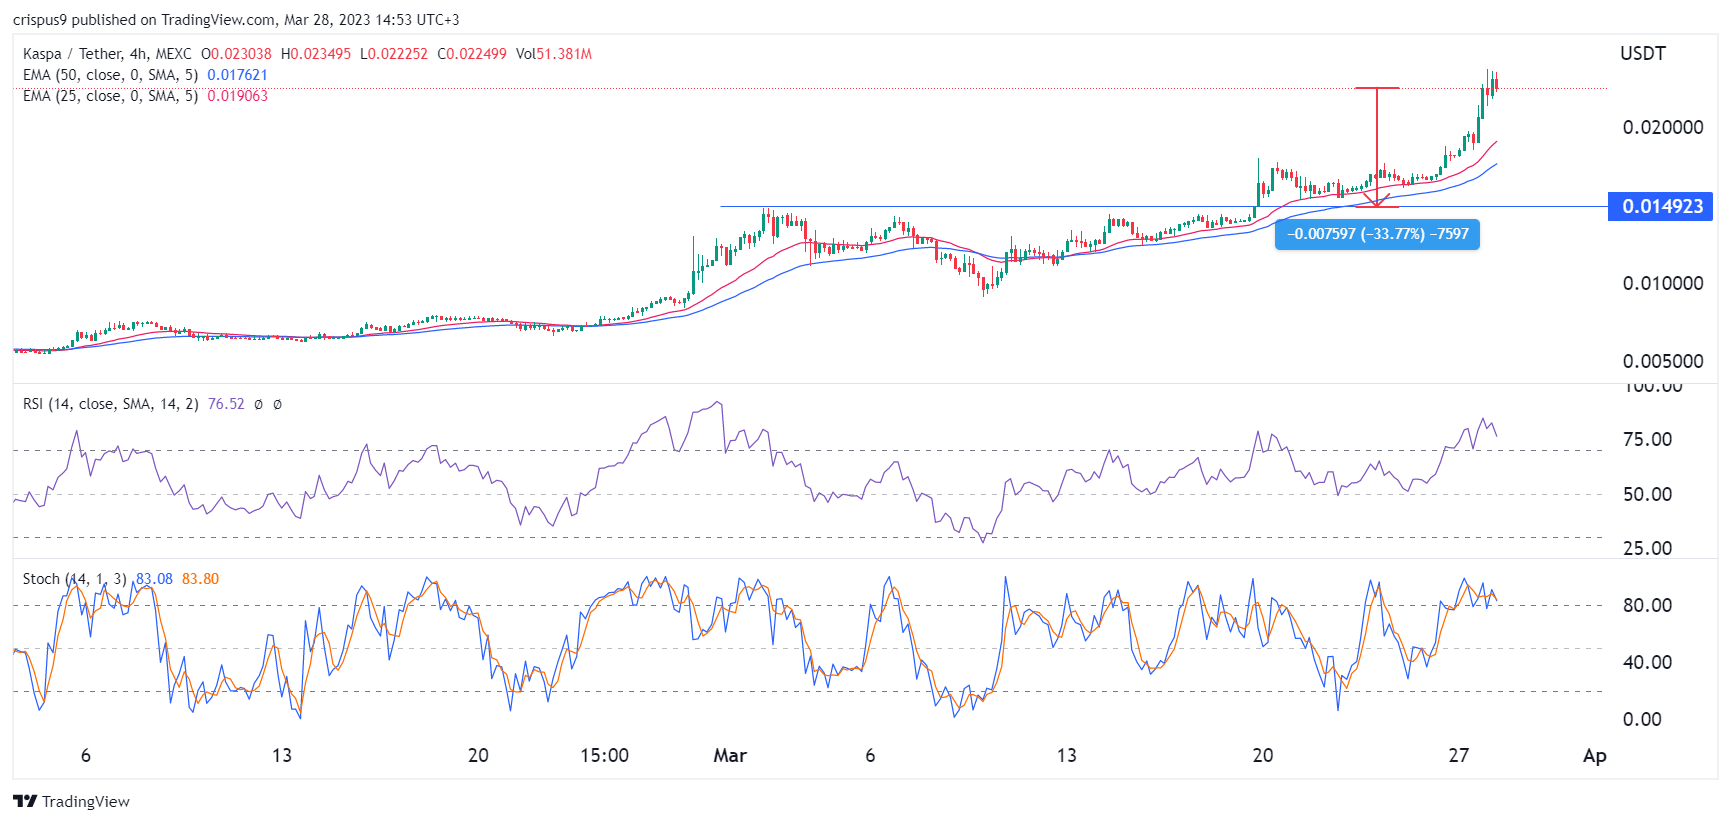Select the EMA (50, close, 0, SMA, 5) legend
Viewport: 1731px width, 823px height.
tap(110, 75)
